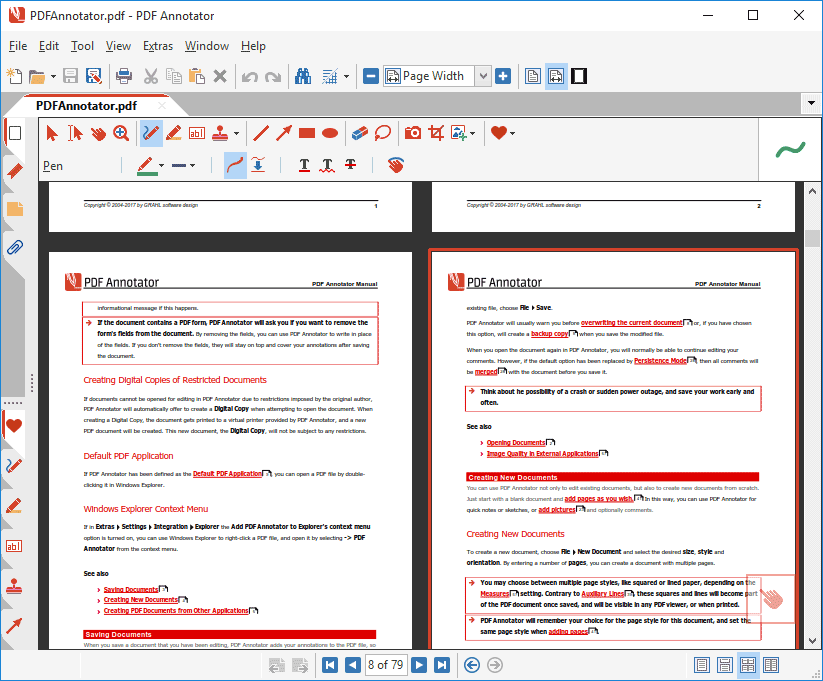Click the pen color swatch in pen options
The image size is (823, 681).
tap(147, 165)
